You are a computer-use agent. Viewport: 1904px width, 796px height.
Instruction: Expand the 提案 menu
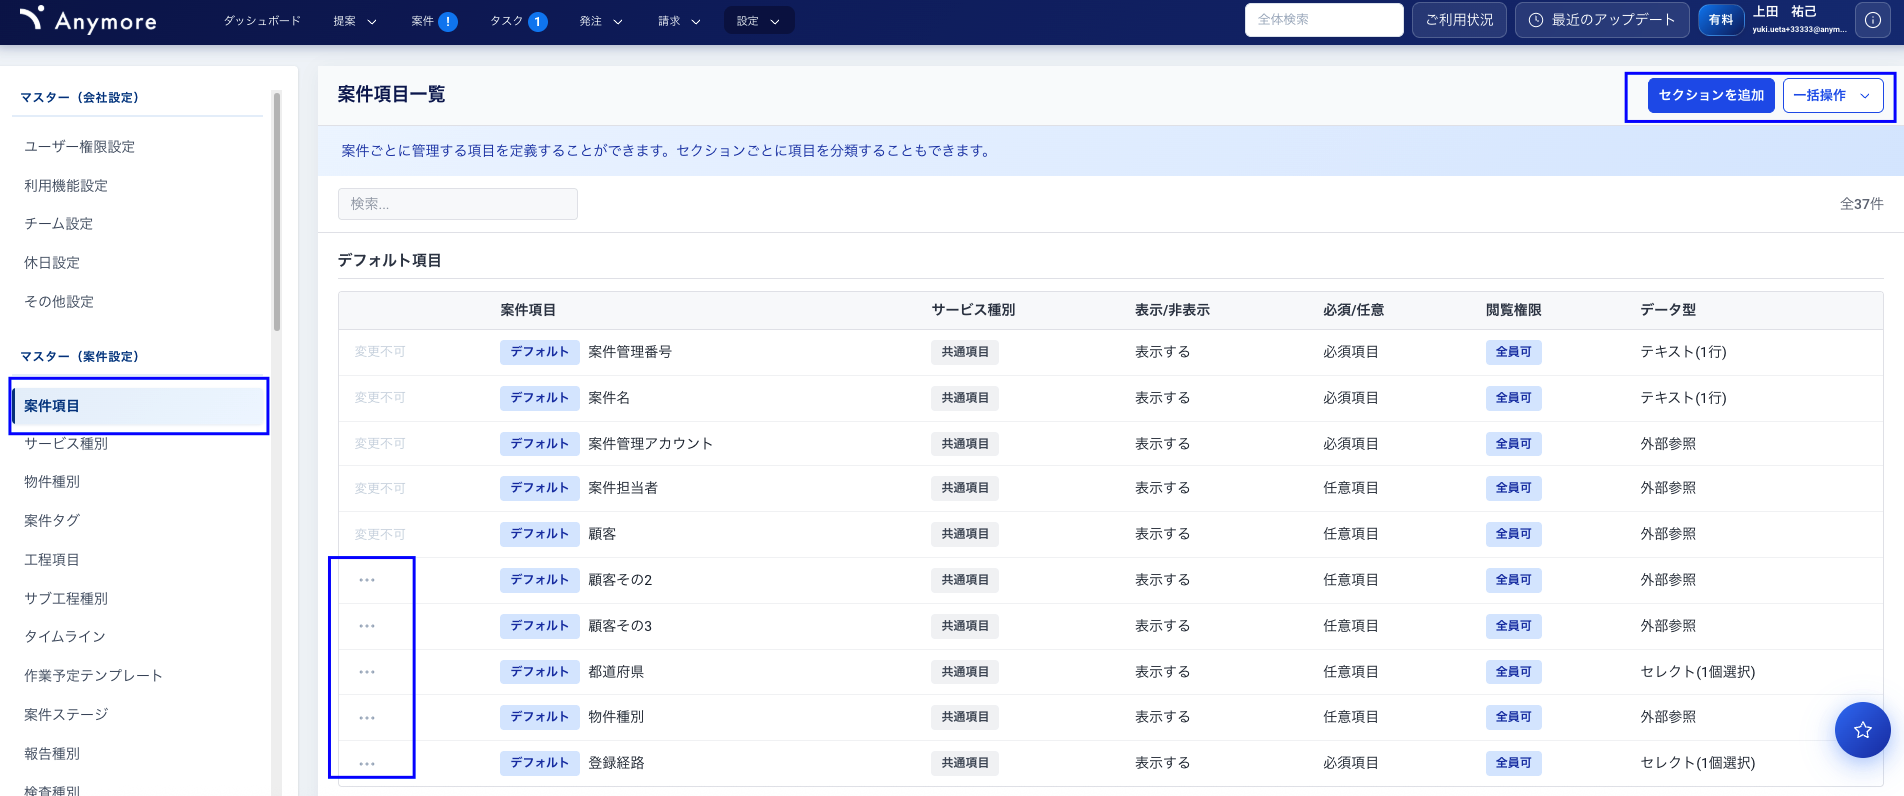click(x=355, y=21)
